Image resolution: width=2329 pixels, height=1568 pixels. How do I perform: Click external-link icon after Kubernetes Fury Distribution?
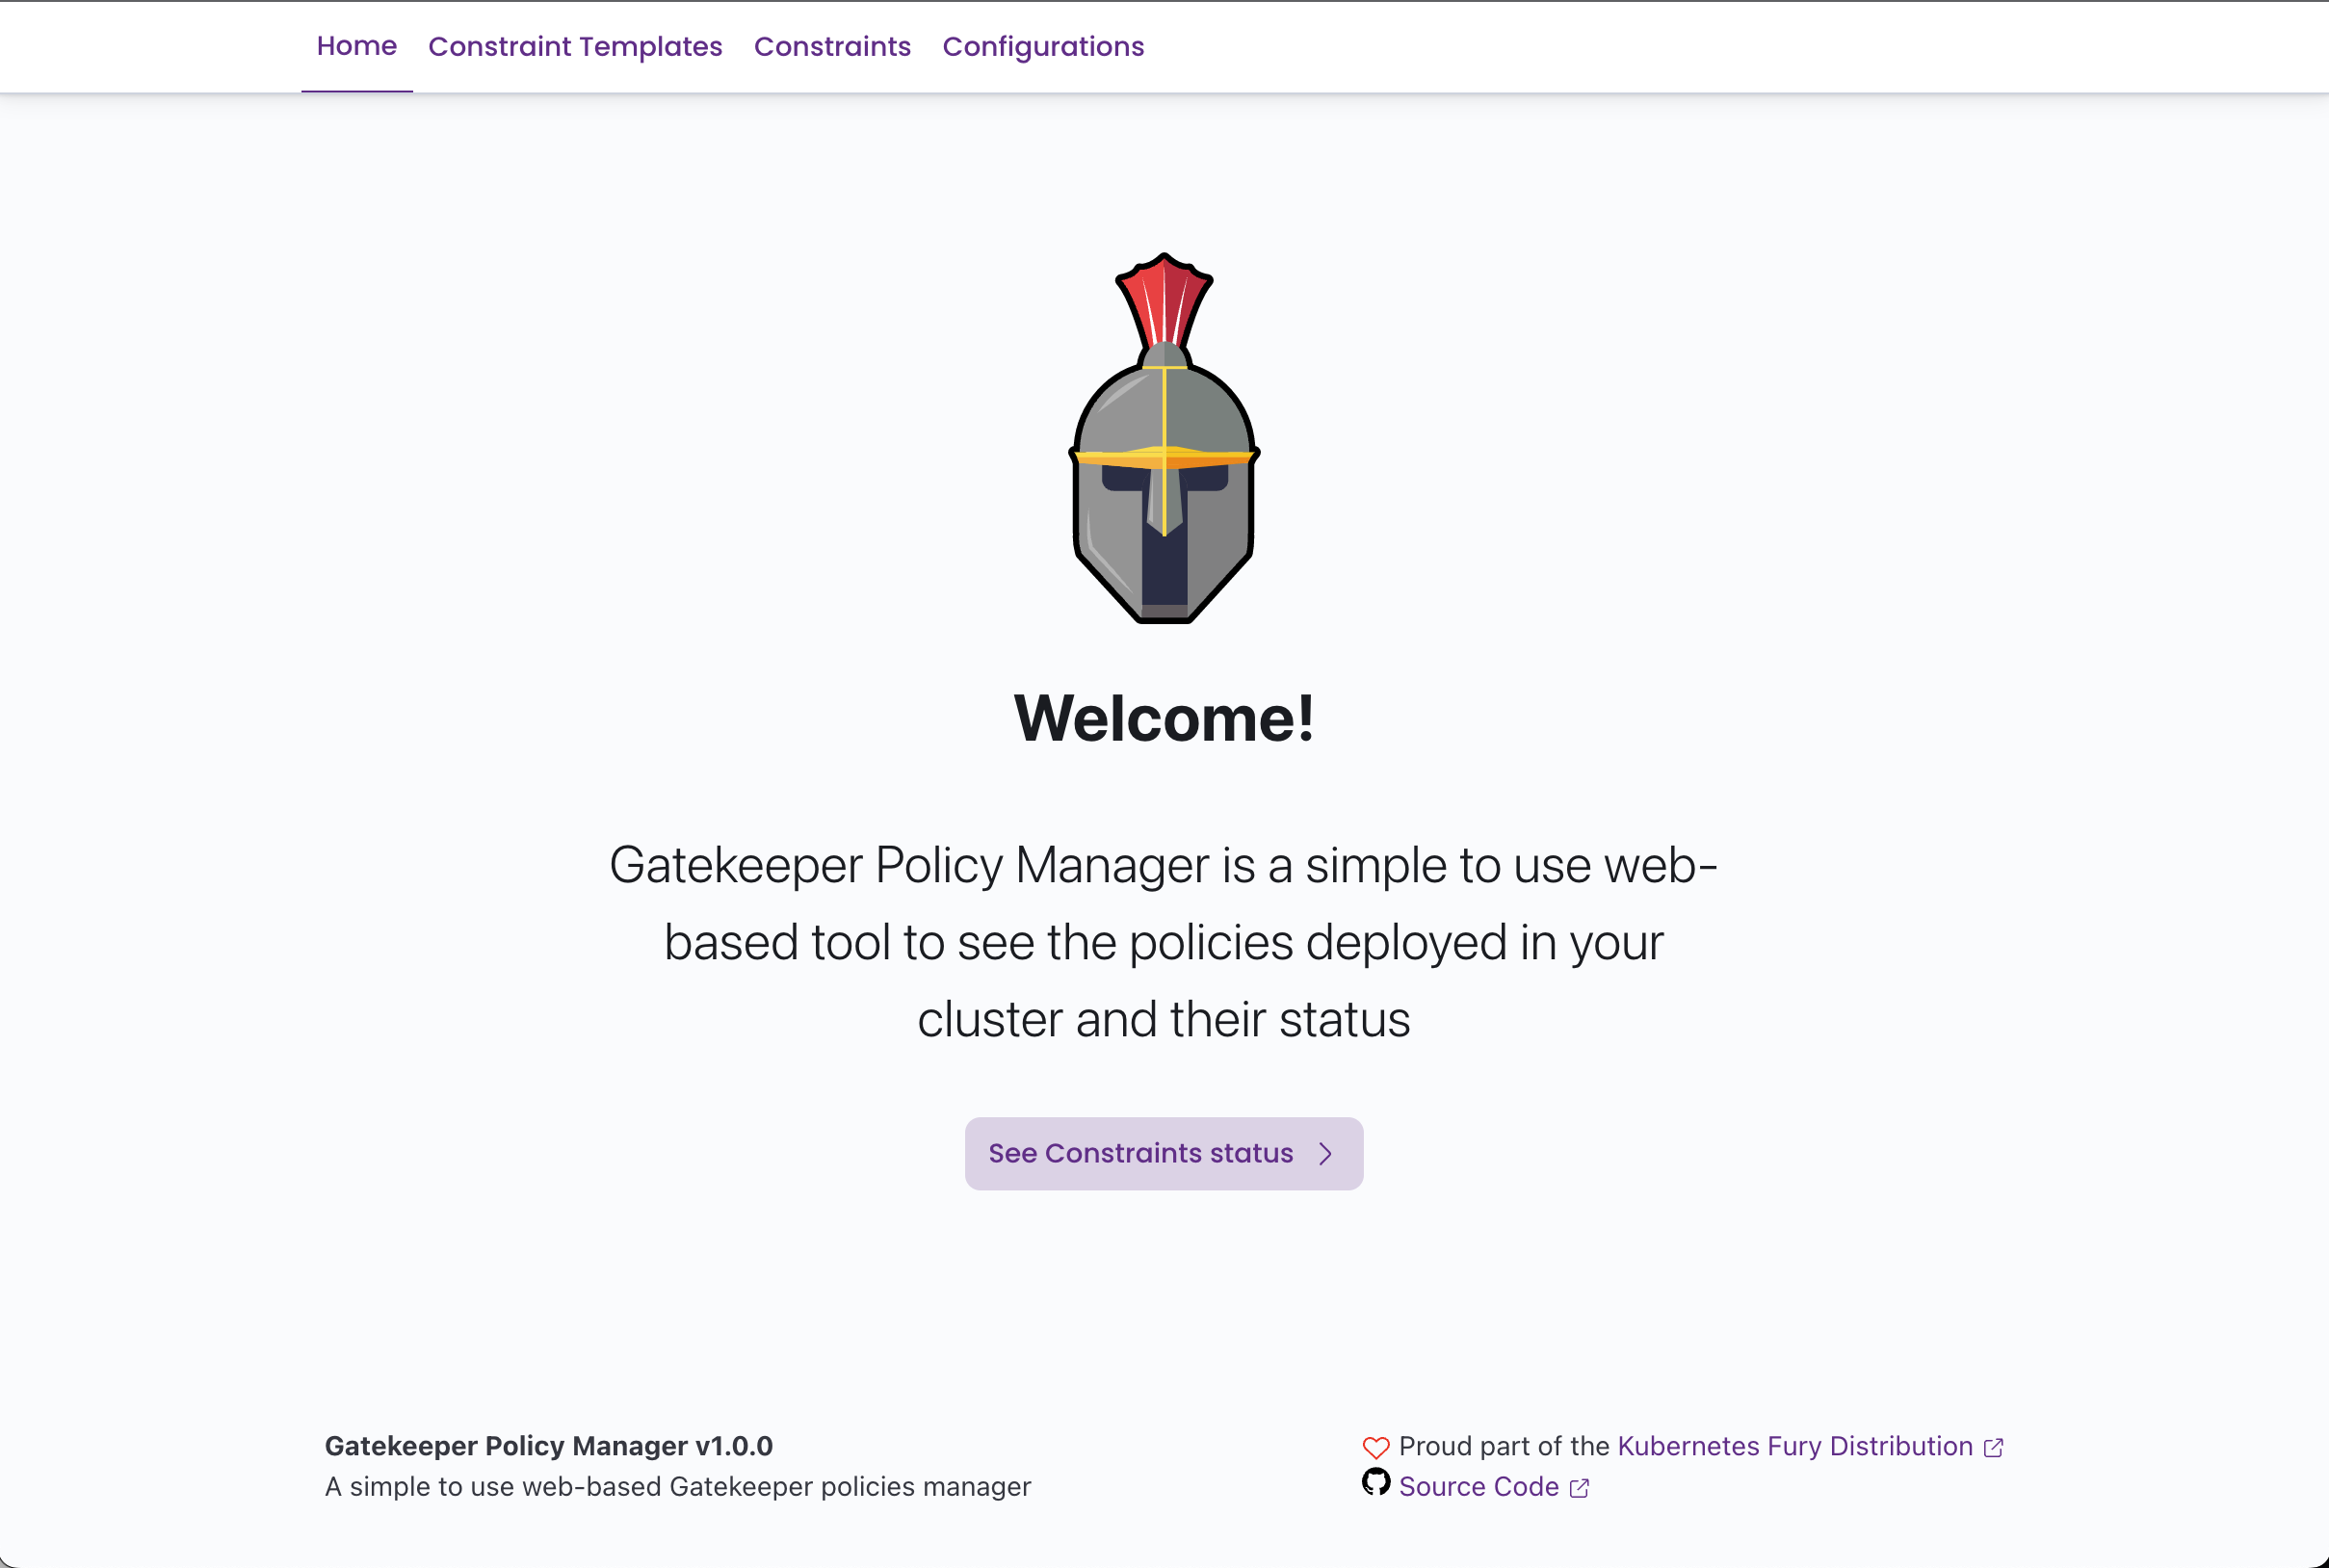point(1993,1448)
